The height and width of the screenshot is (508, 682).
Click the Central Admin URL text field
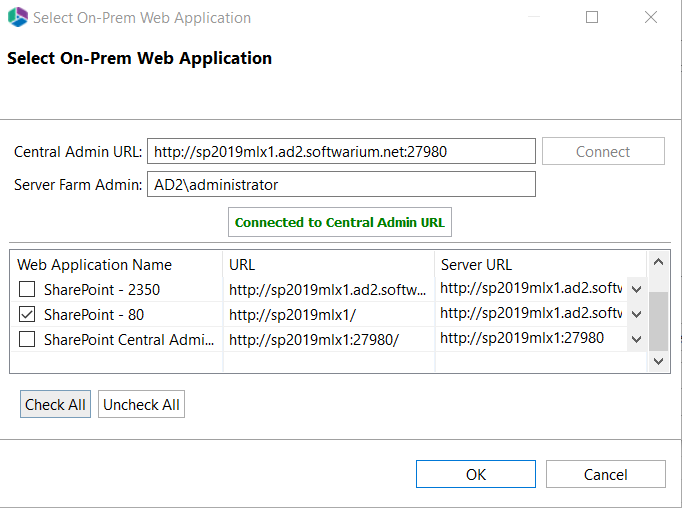(x=341, y=152)
